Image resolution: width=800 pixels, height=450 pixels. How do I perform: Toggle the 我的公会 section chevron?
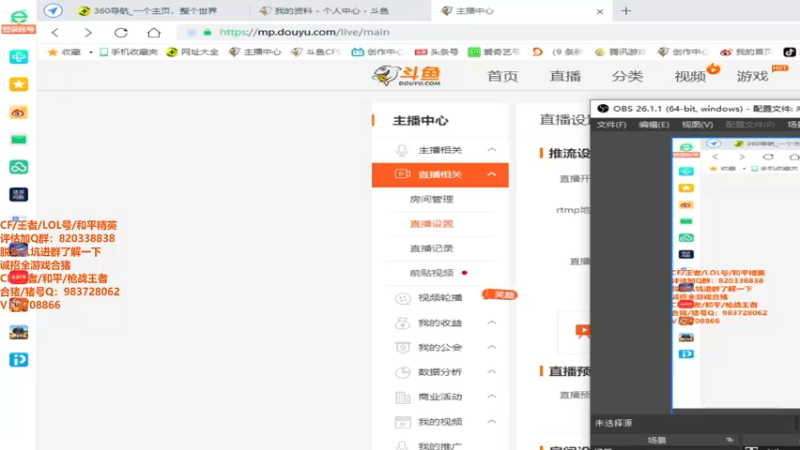pyautogui.click(x=491, y=347)
